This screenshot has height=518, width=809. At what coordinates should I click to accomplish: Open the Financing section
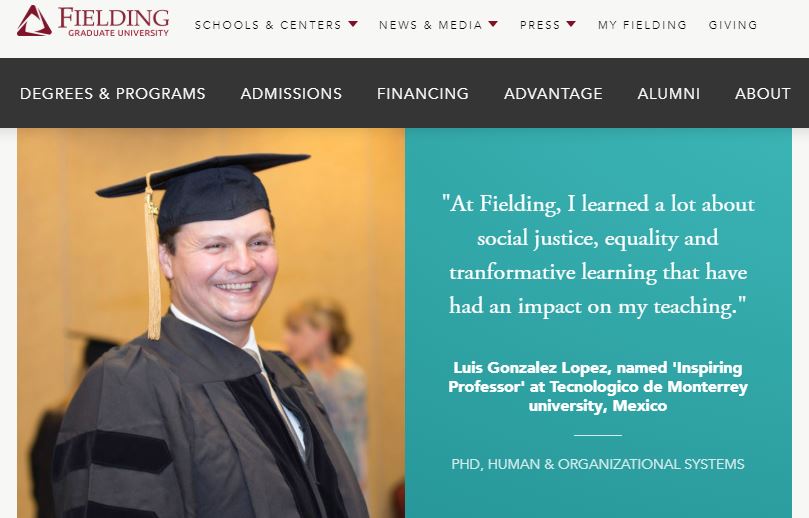pos(423,93)
